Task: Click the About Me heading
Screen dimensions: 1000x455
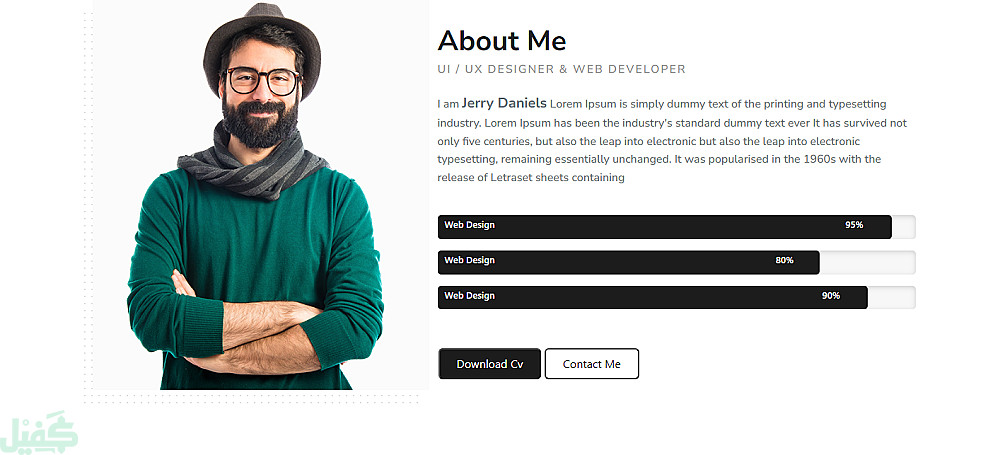Action: point(502,41)
